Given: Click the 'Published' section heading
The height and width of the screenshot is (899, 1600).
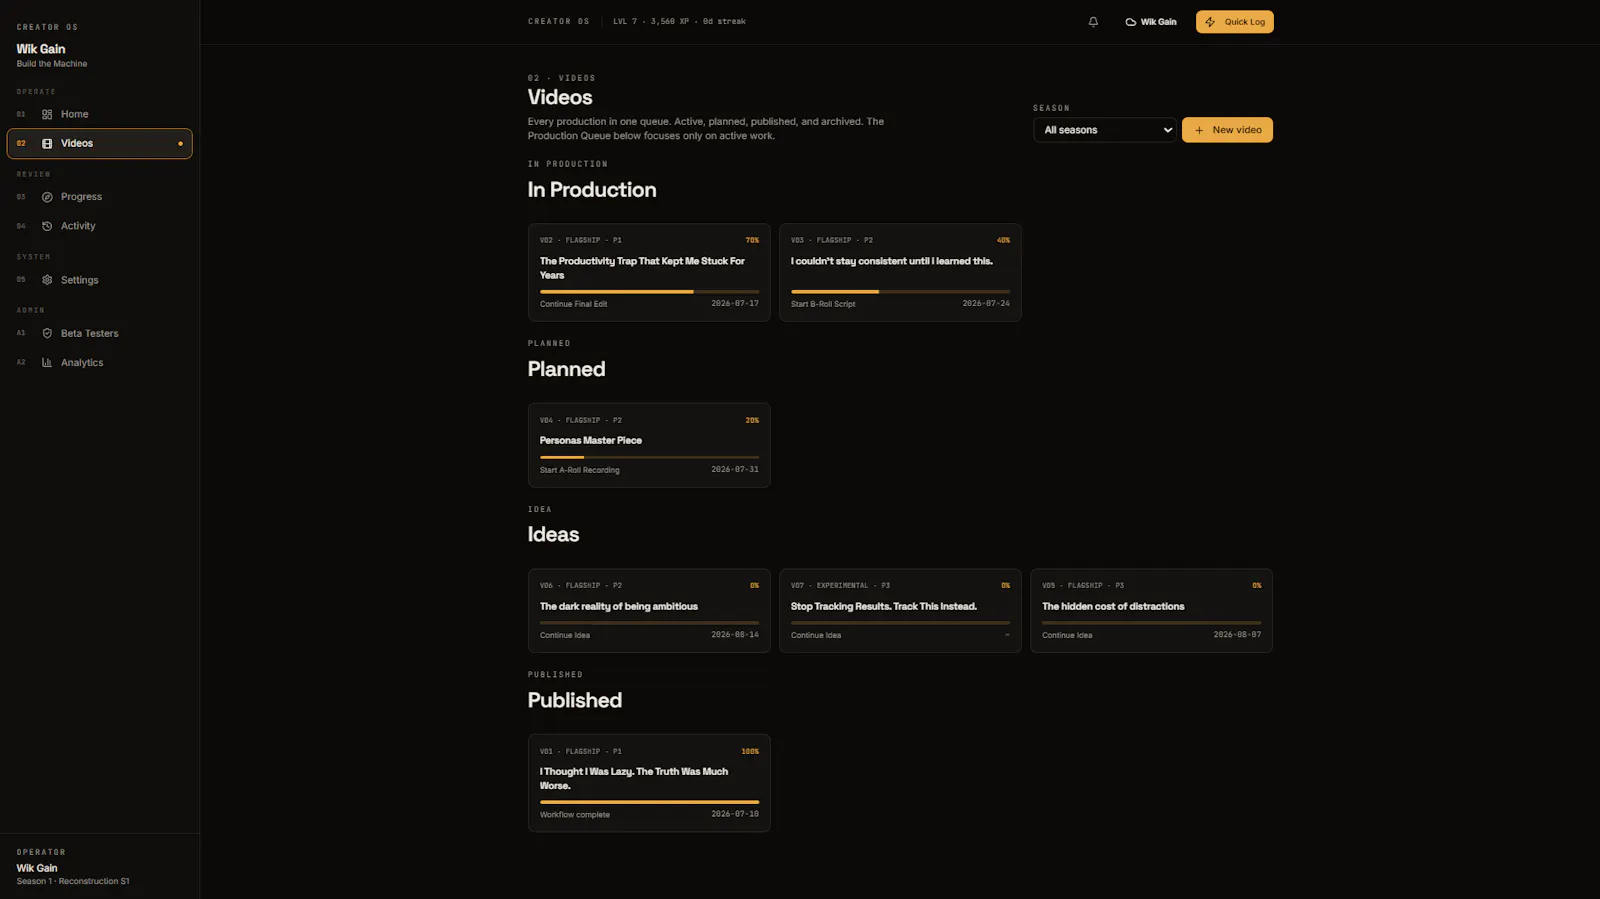Looking at the screenshot, I should [x=575, y=700].
